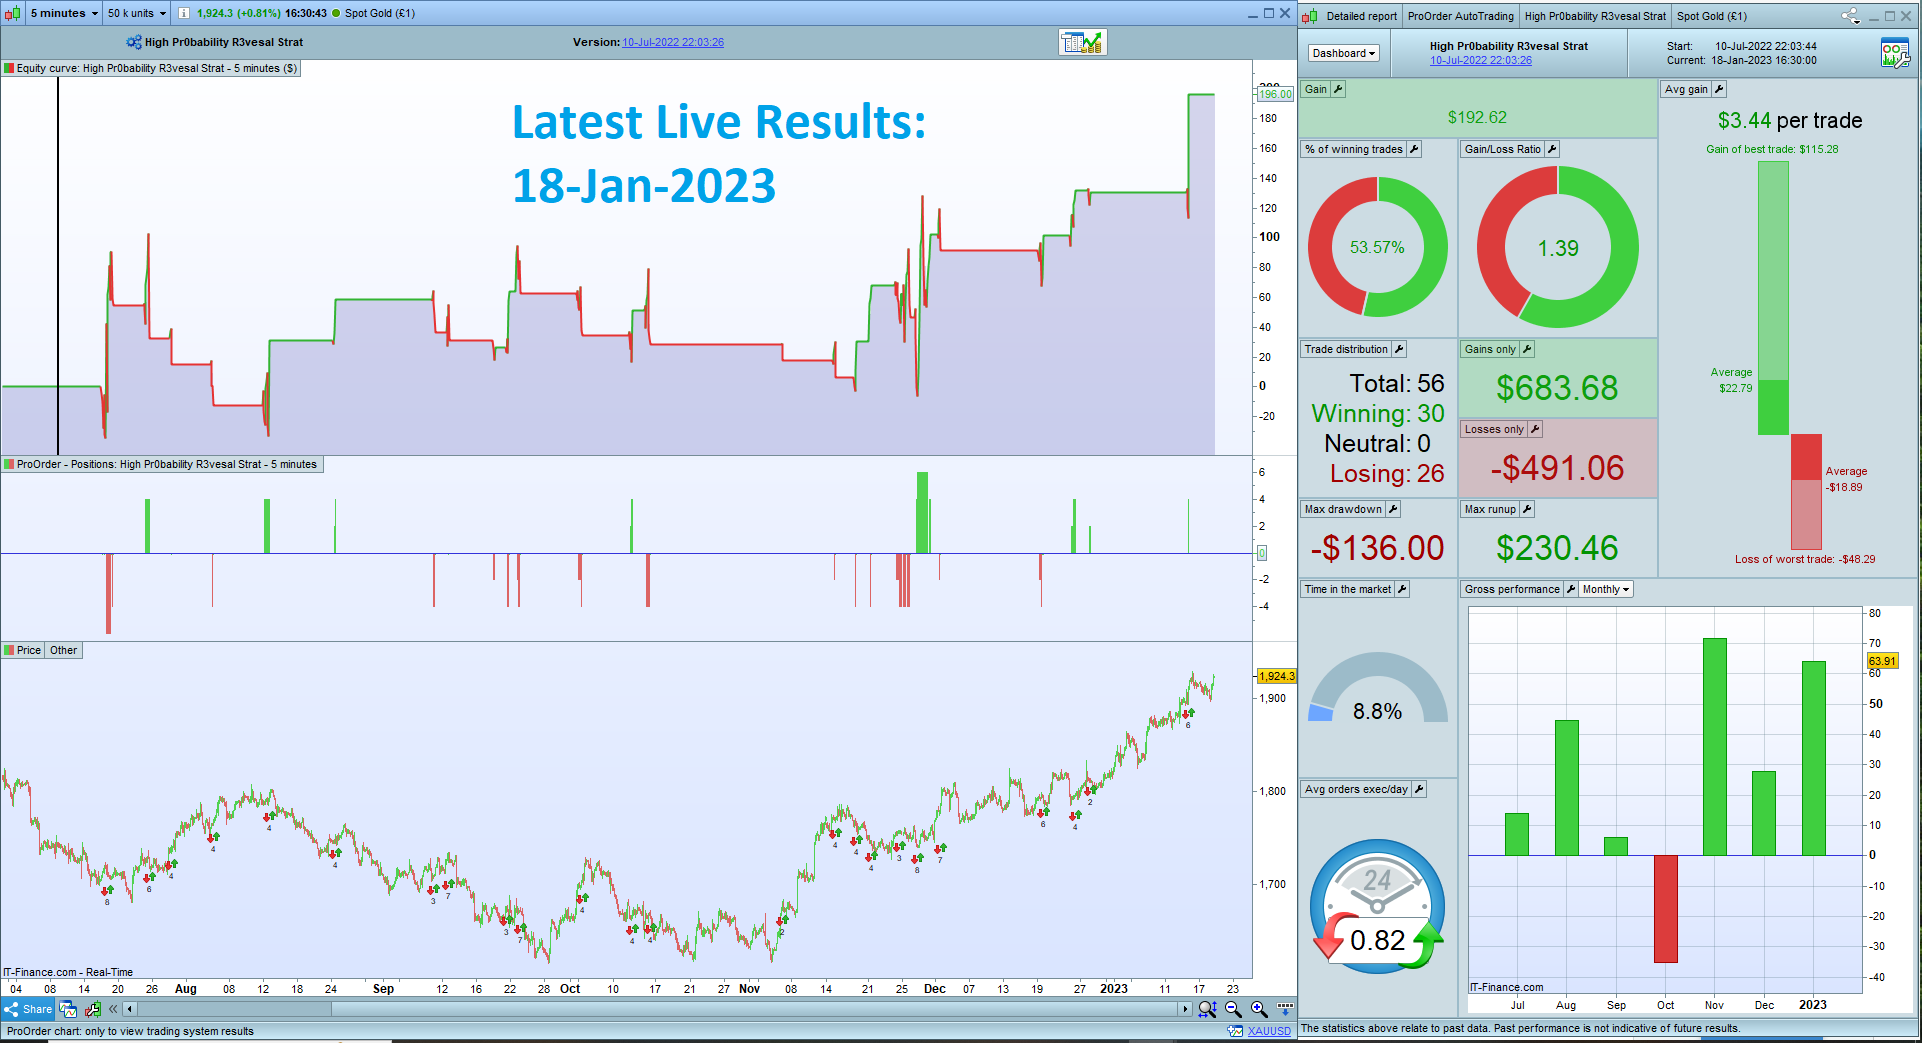
Task: Click the candlestick icon at the chart's top-left
Action: coord(12,13)
